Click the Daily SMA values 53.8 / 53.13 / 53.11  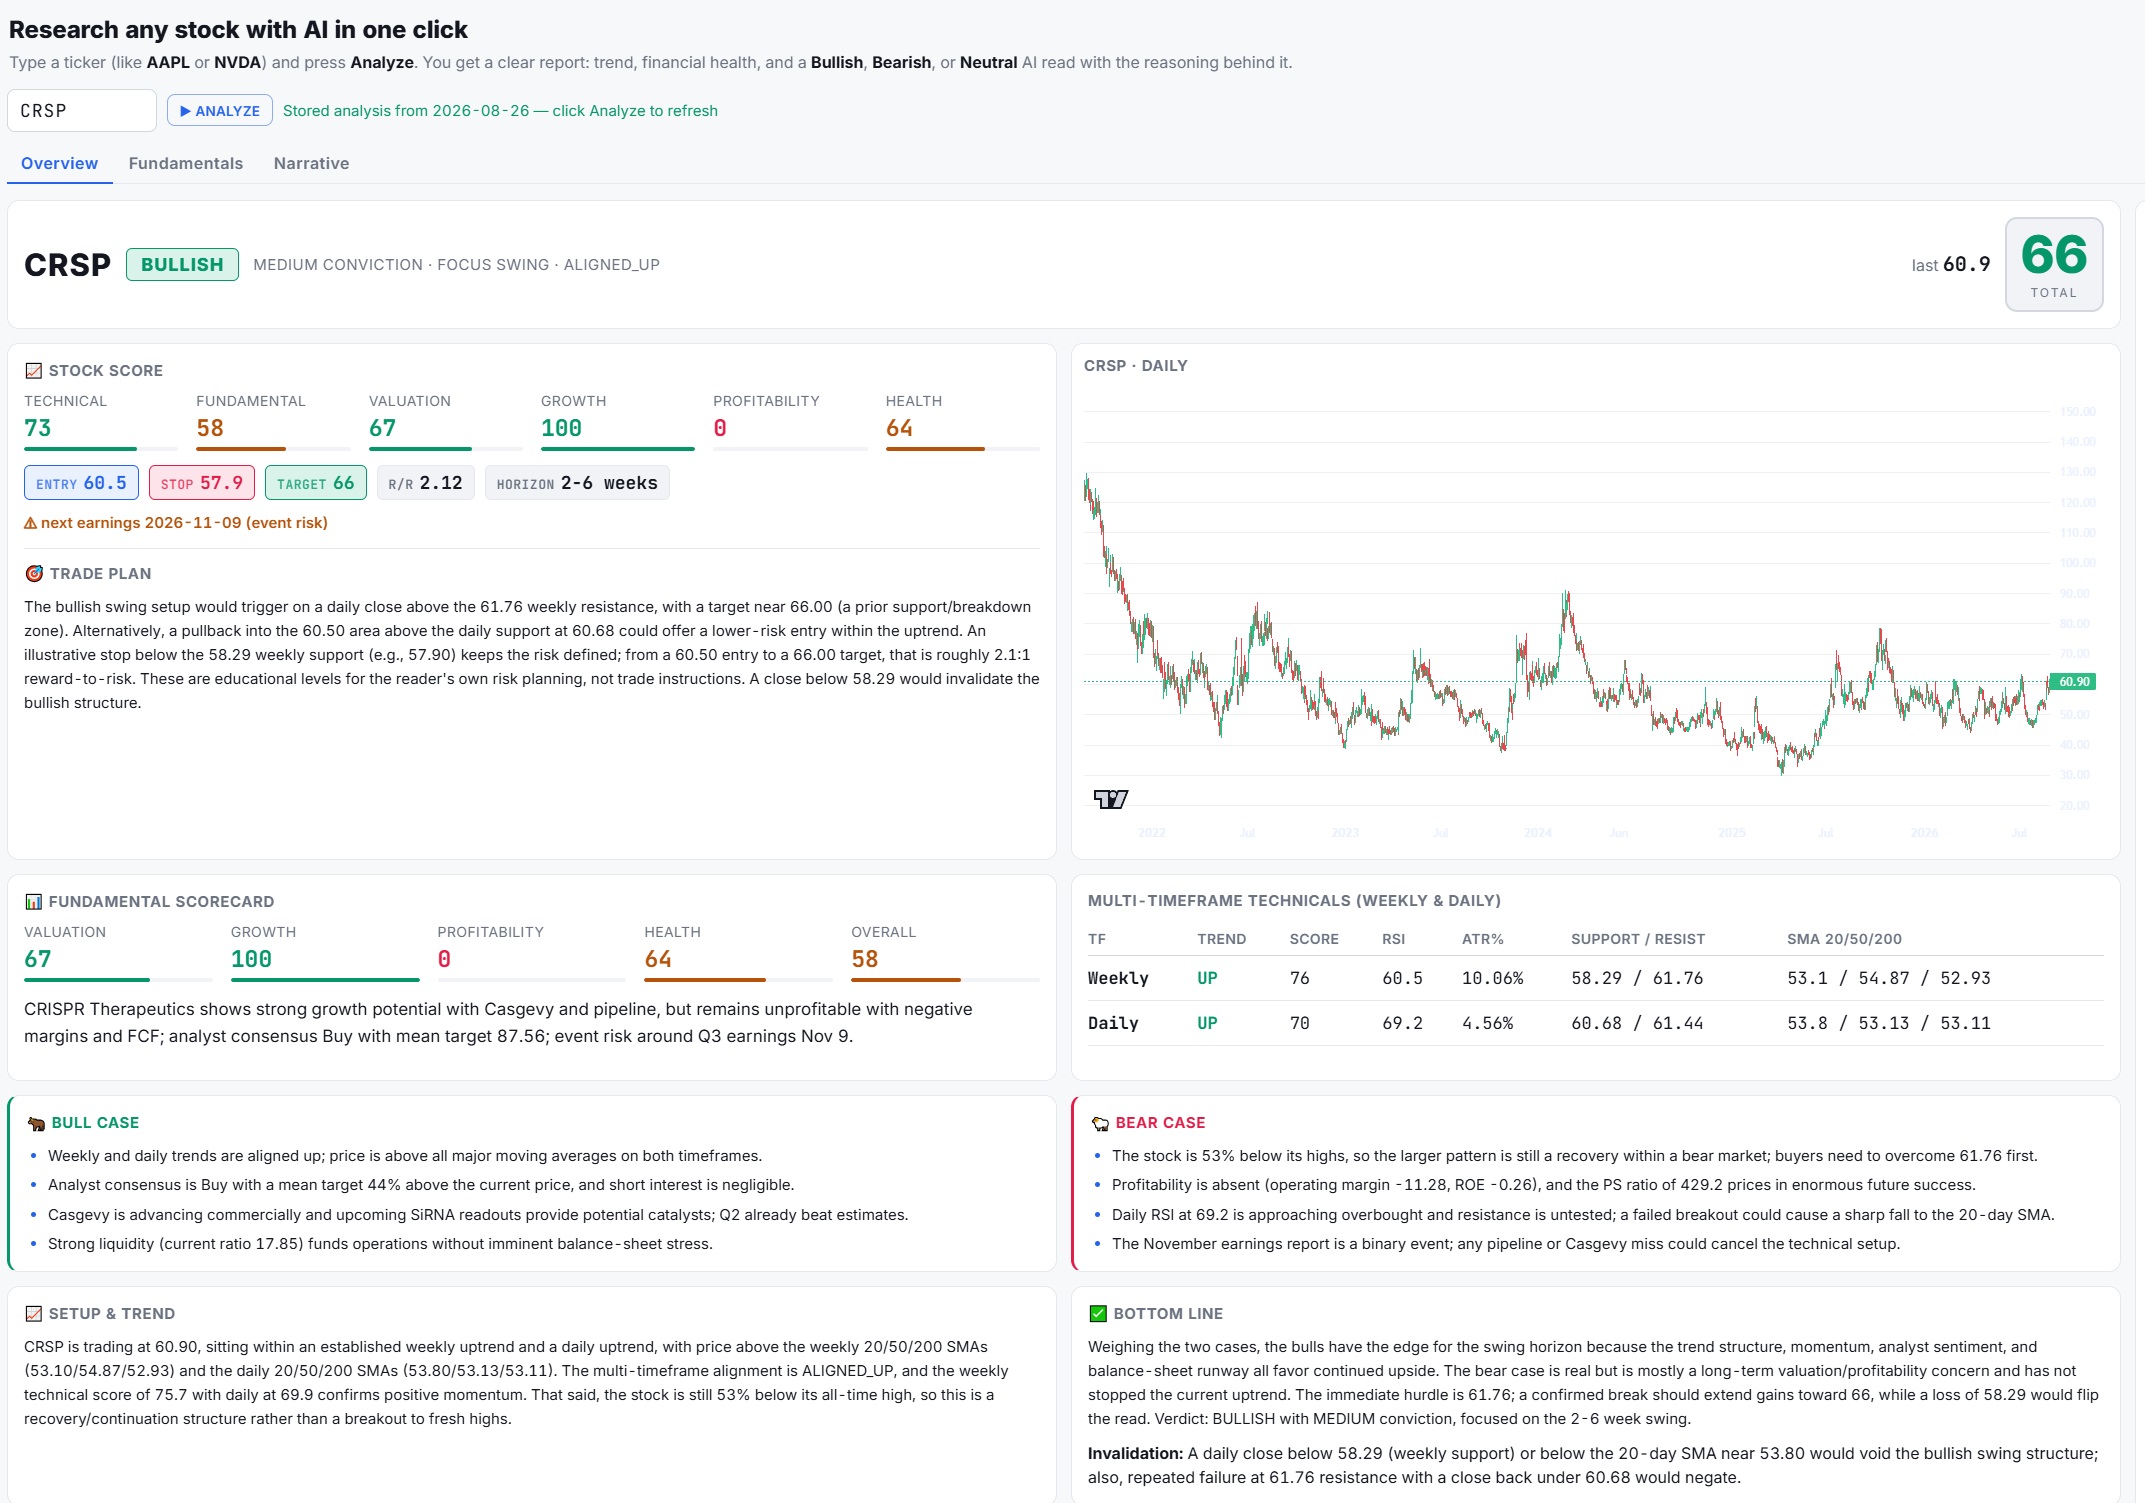pyautogui.click(x=1889, y=1023)
